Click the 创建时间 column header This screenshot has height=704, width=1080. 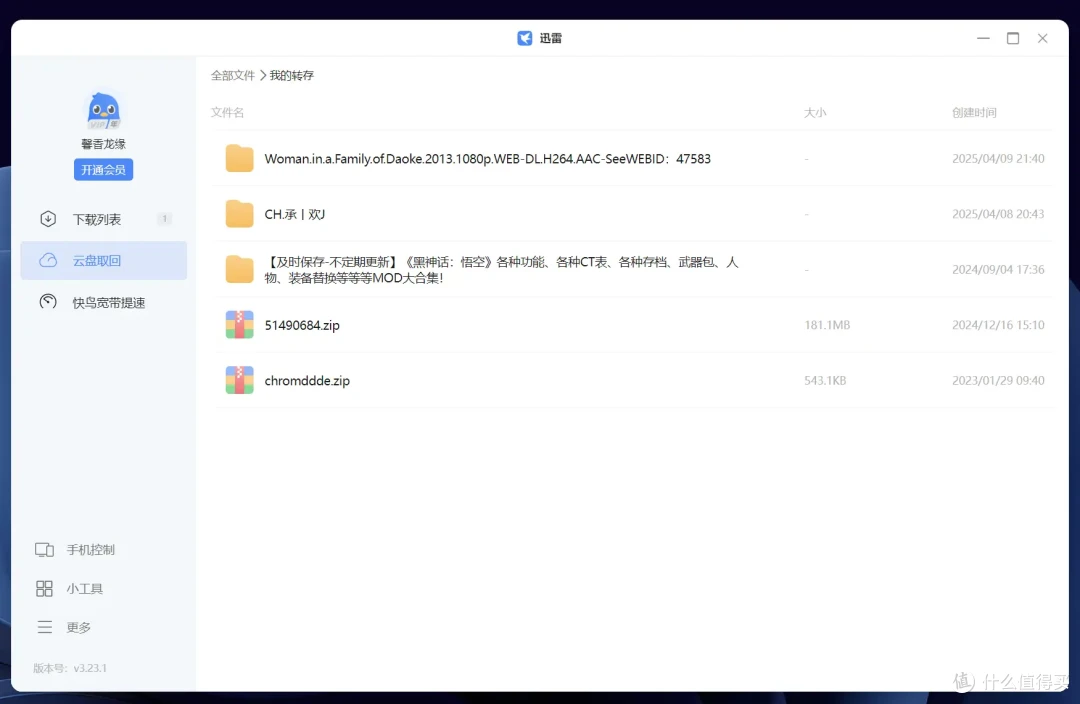pyautogui.click(x=974, y=112)
